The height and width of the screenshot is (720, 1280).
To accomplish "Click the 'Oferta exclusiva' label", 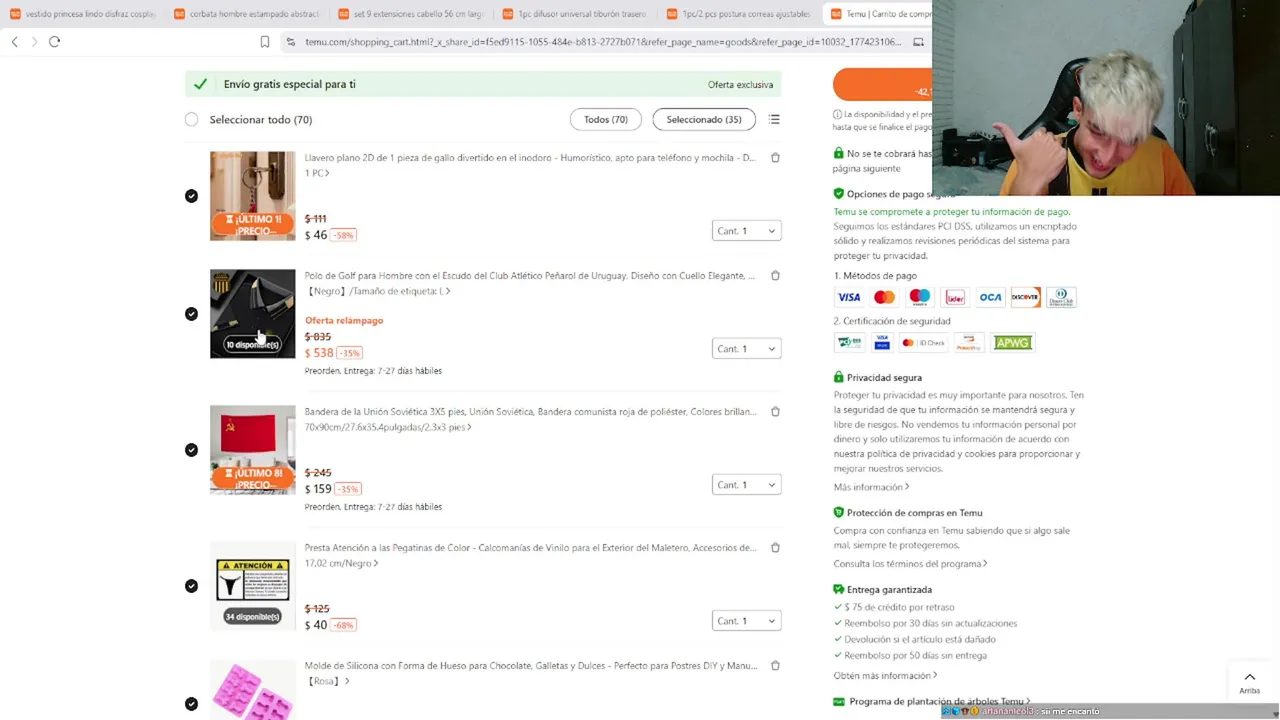I will (x=740, y=85).
